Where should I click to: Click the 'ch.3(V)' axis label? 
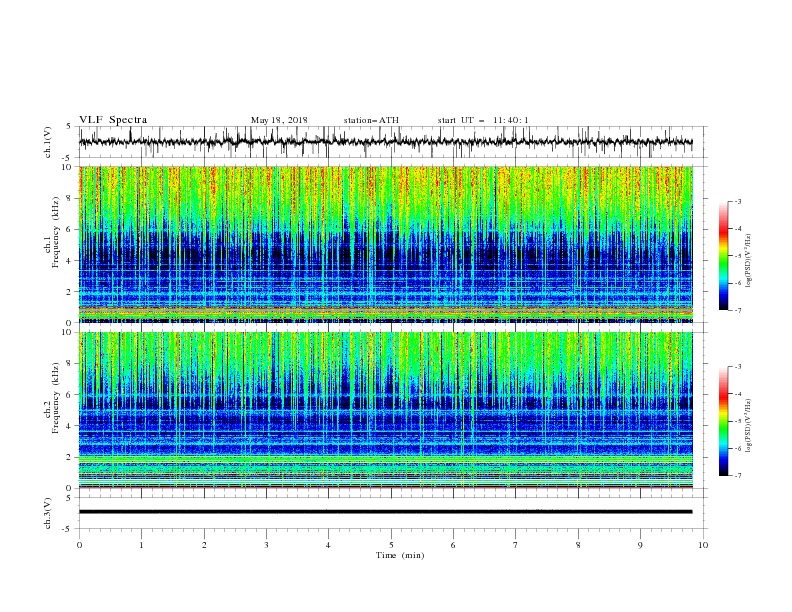pos(47,513)
